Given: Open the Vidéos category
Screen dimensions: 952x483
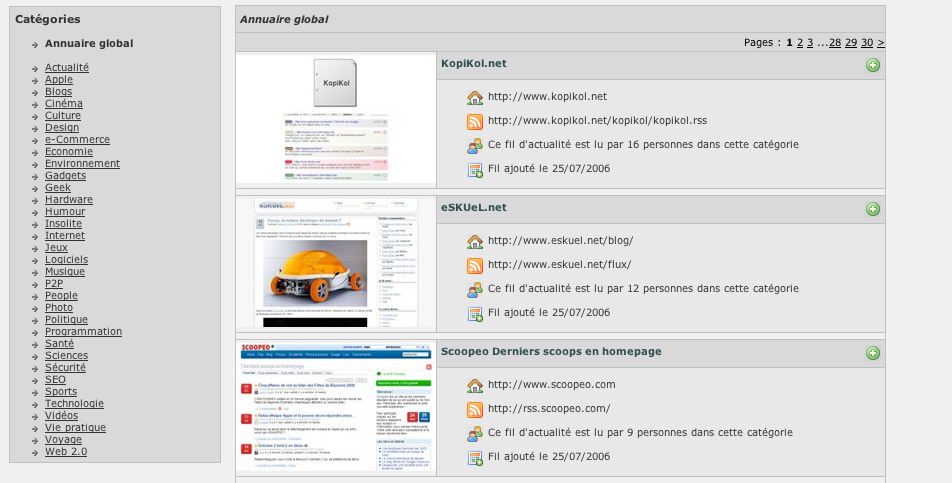Looking at the screenshot, I should (61, 416).
